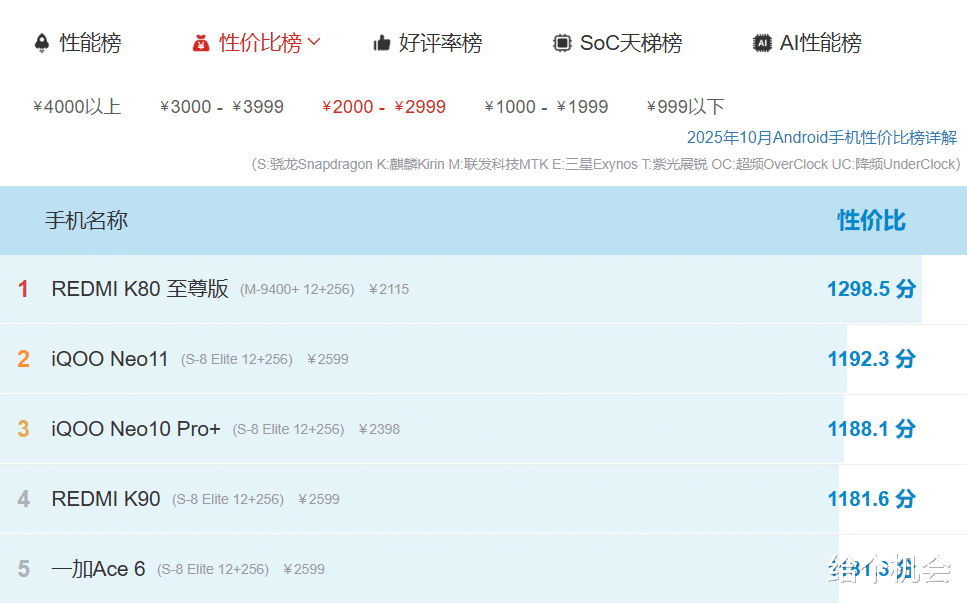The height and width of the screenshot is (604, 967).
Task: Click the rocket icon beside 性能榜
Action: [x=41, y=43]
